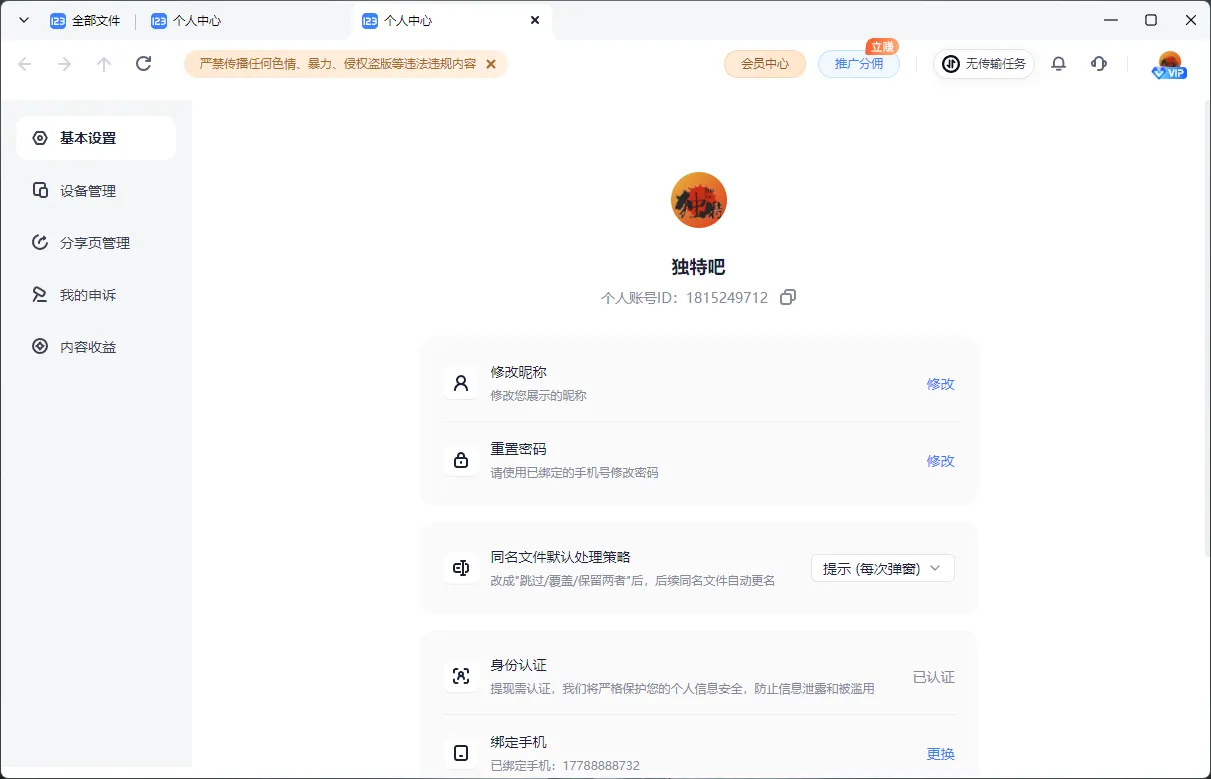Go back with the left arrow
The width and height of the screenshot is (1211, 779).
[25, 64]
